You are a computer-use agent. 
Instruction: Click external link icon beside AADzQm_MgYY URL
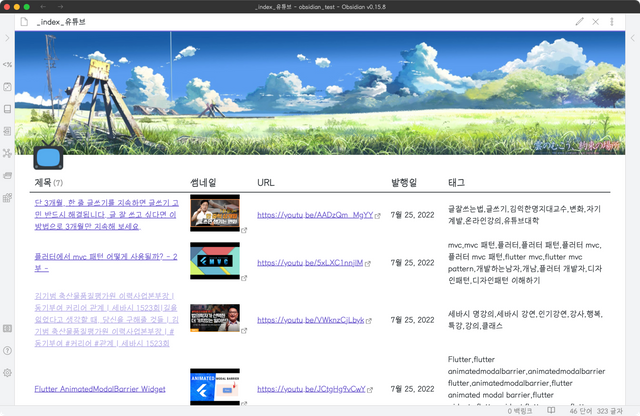[378, 216]
